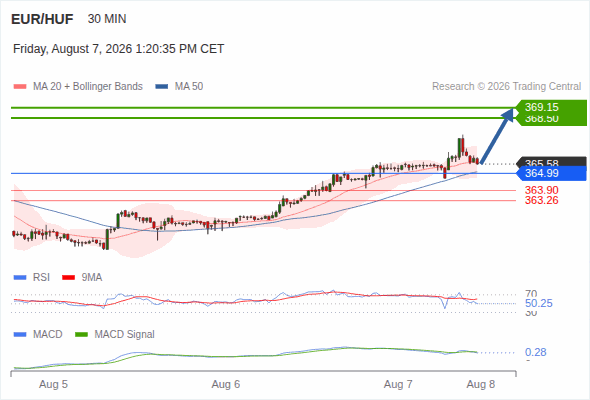This screenshot has height=400, width=590.
Task: Click the EUR/HUF pair title
Action: 42,19
